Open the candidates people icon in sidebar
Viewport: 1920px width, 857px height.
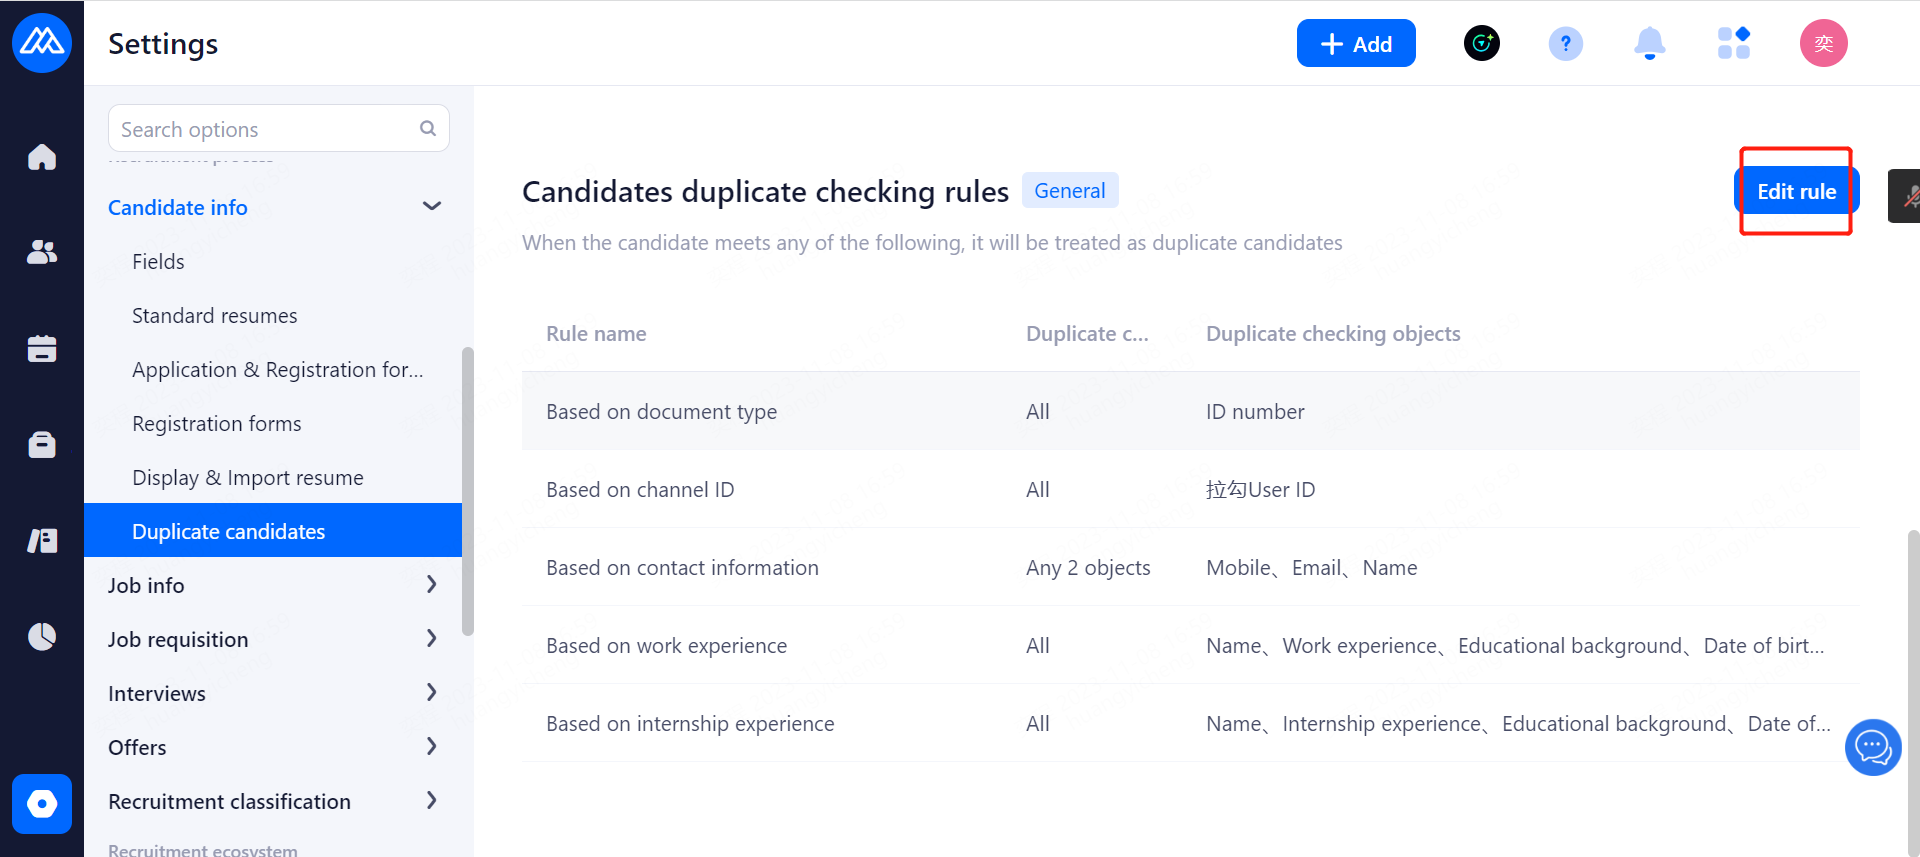click(x=42, y=252)
